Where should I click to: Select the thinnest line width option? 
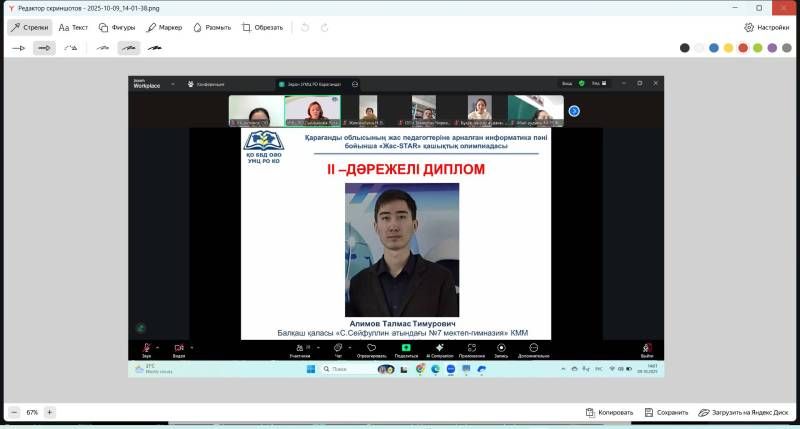(102, 47)
